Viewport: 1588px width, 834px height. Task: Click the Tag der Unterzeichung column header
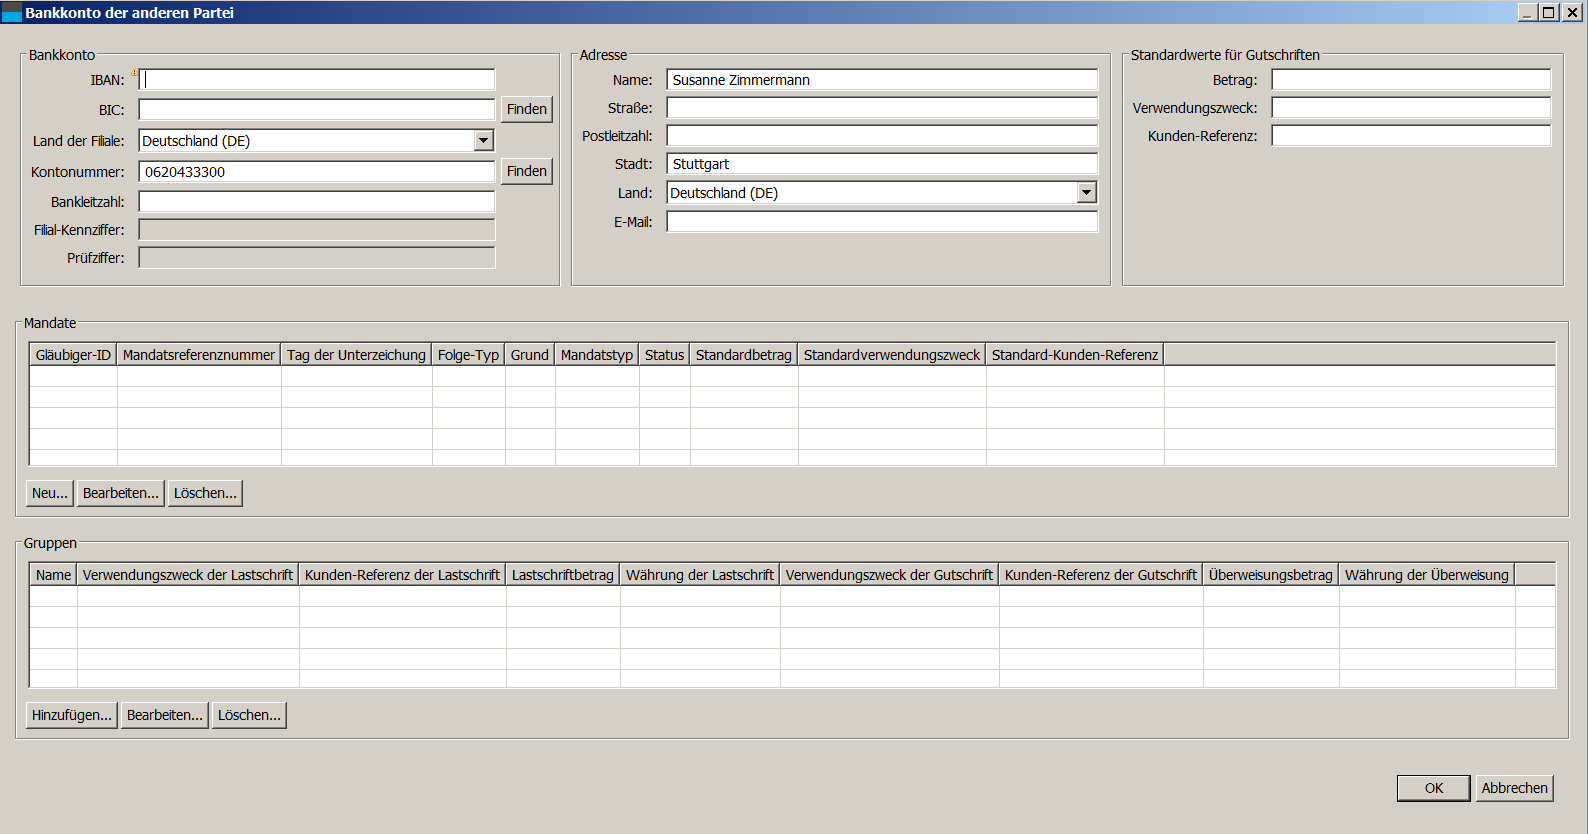coord(356,355)
